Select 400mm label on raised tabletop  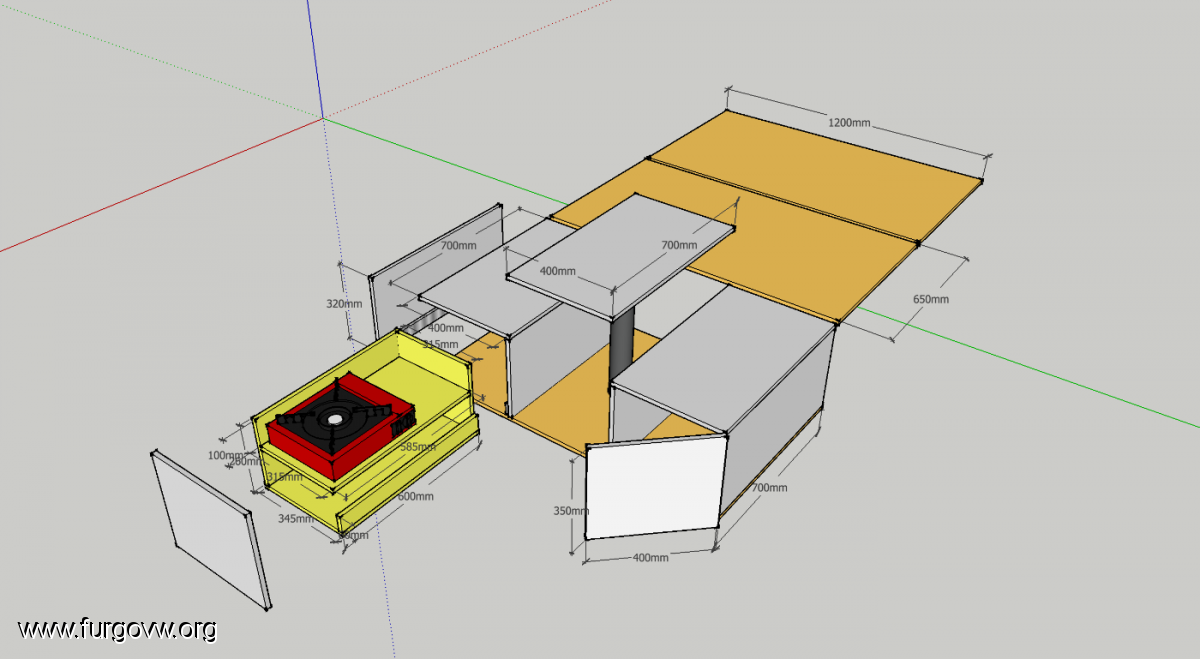pyautogui.click(x=558, y=271)
